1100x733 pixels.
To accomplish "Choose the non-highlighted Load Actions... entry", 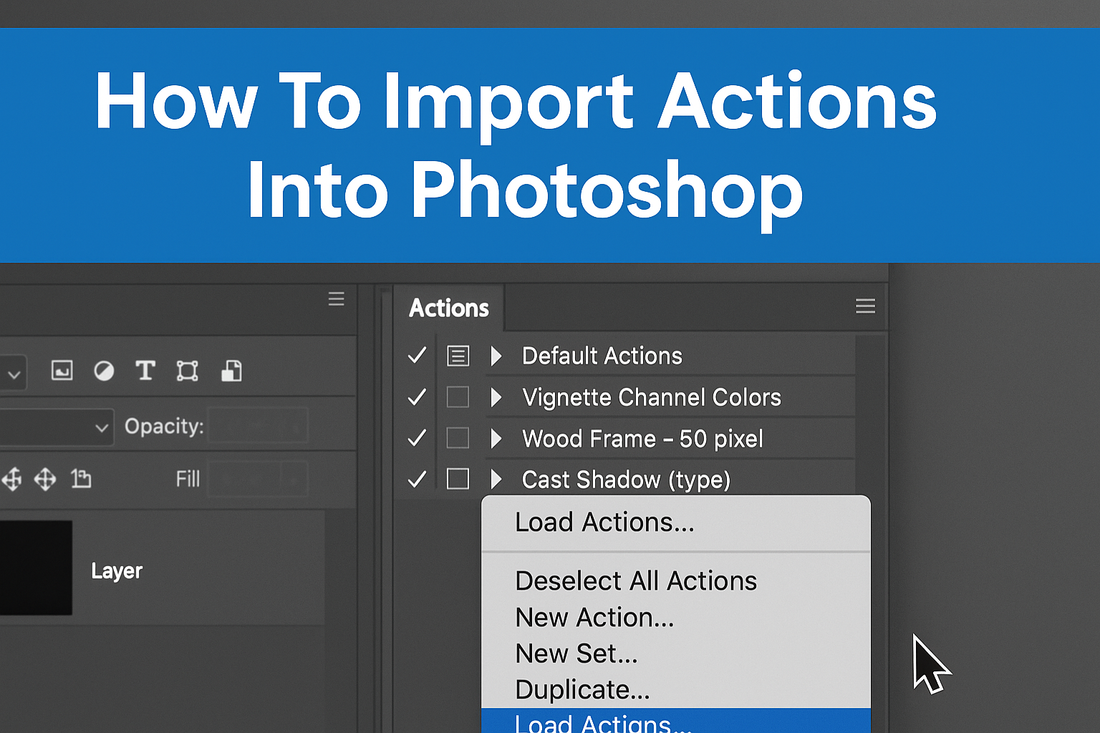I will [605, 523].
